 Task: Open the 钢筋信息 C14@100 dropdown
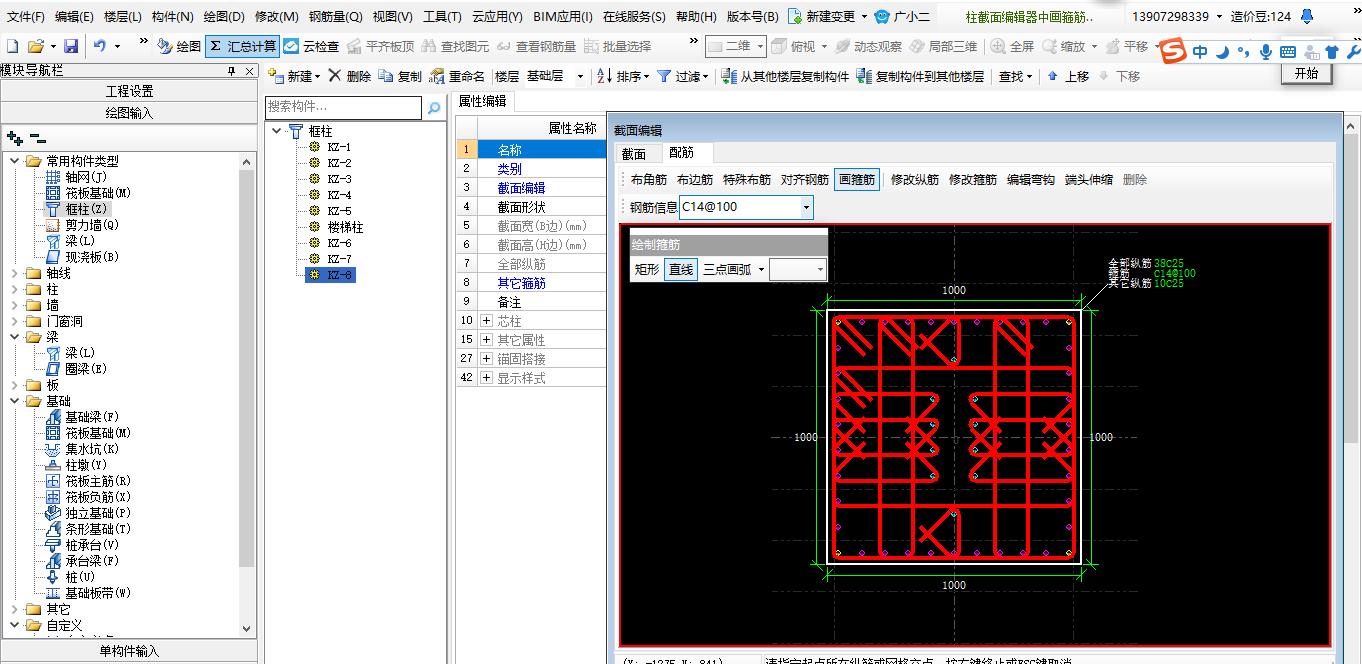click(807, 207)
